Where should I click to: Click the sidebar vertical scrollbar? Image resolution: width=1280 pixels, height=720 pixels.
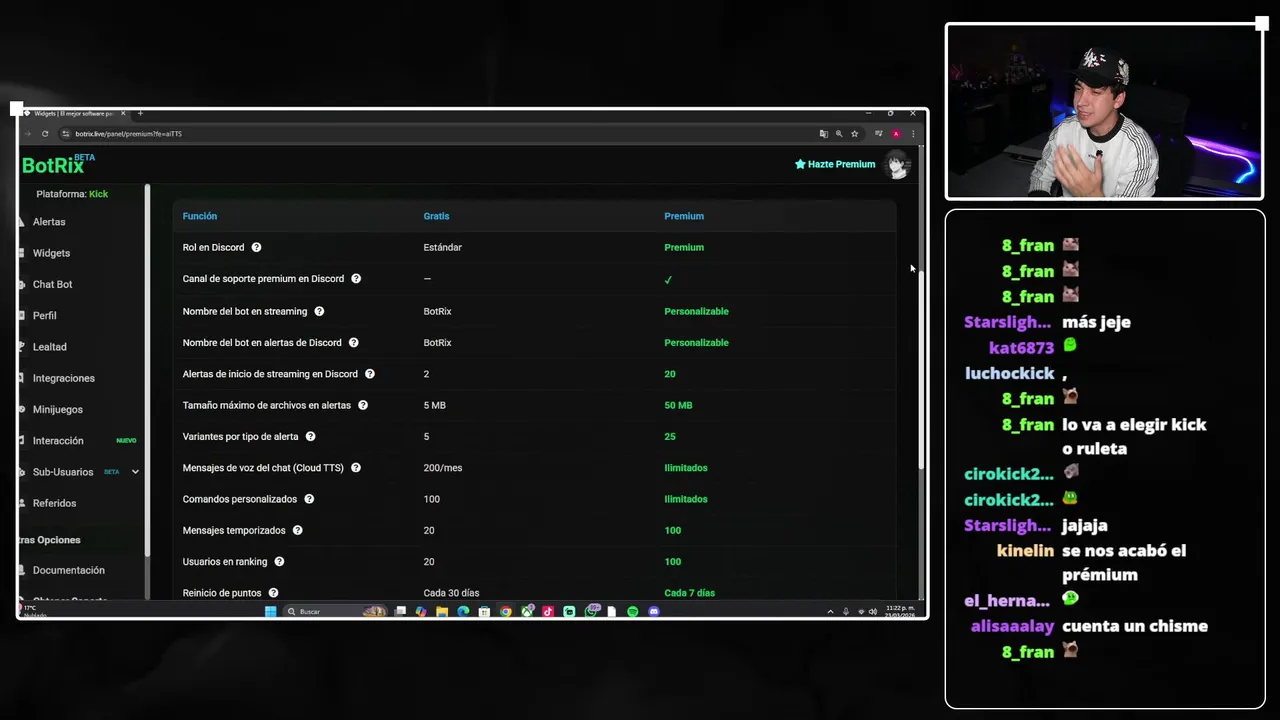148,370
